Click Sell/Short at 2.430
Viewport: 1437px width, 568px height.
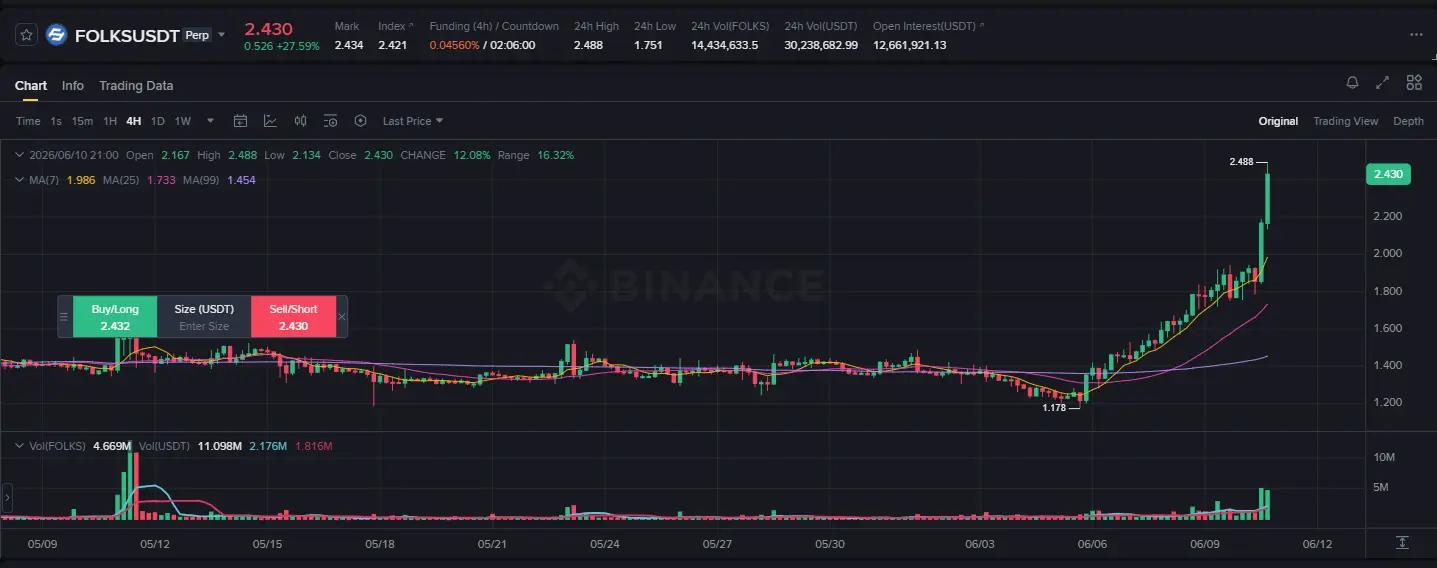click(293, 317)
